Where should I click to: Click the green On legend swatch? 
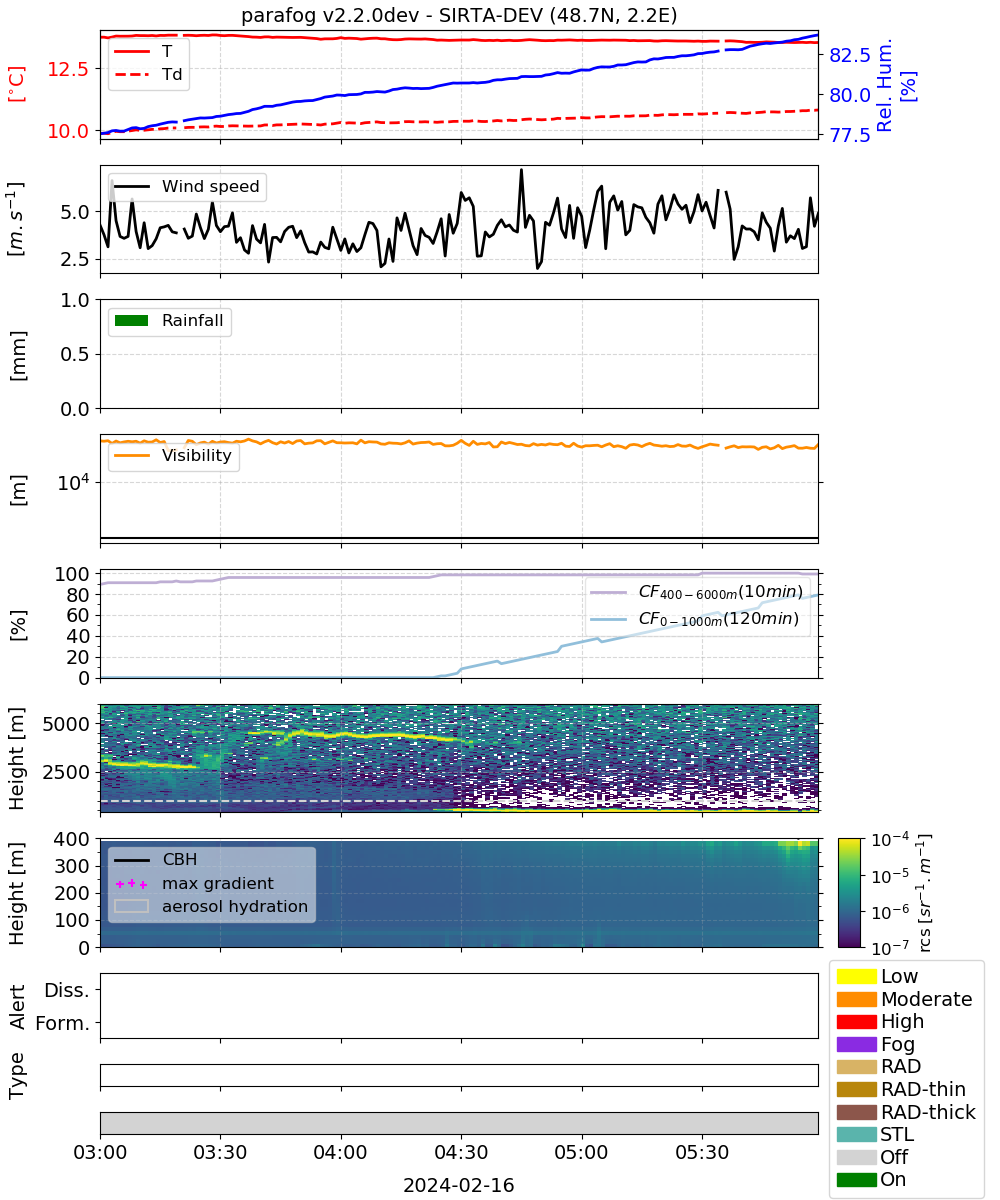click(856, 1179)
